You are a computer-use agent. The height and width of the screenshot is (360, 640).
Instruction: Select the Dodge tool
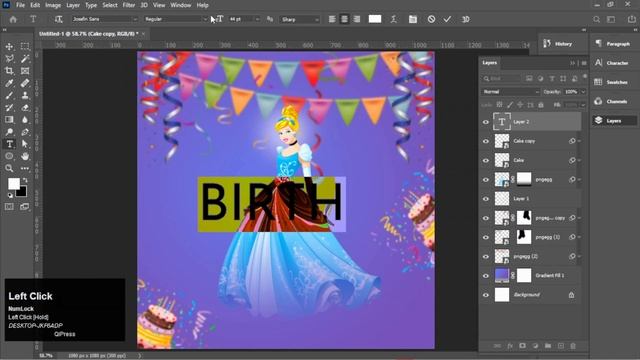tap(9, 132)
